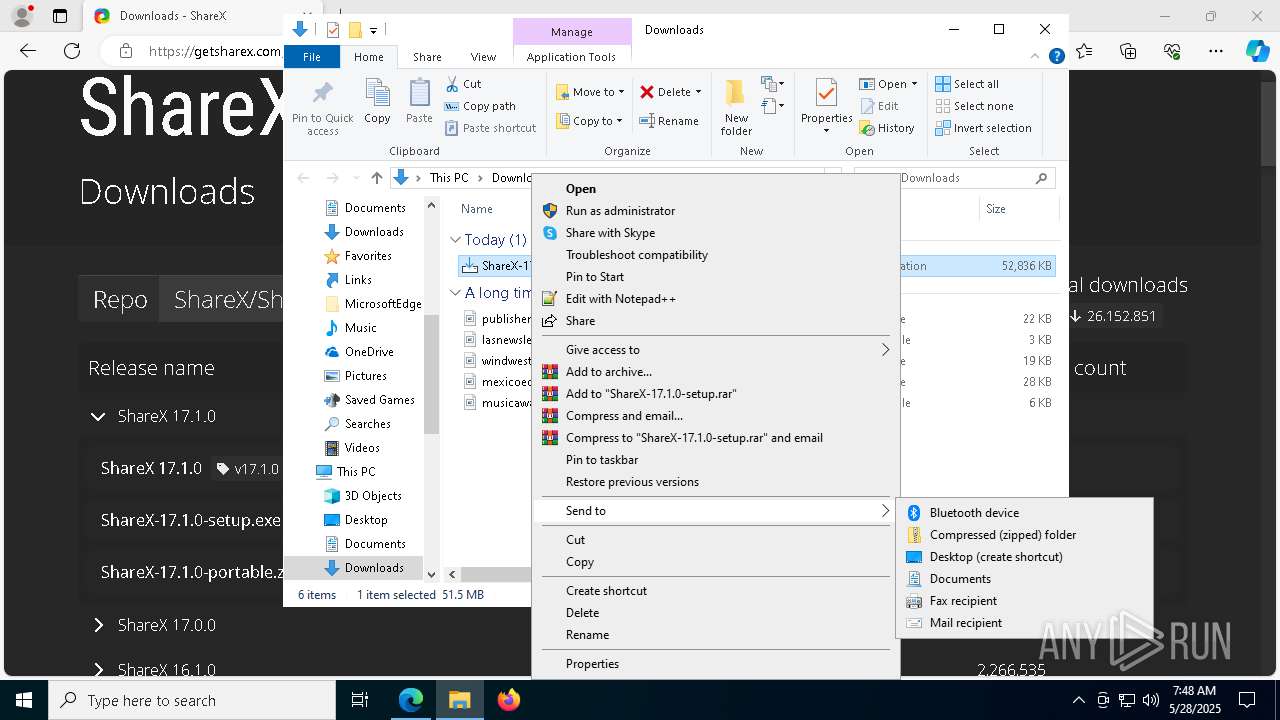Choose Properties in the context menu
Image resolution: width=1280 pixels, height=720 pixels.
pyautogui.click(x=716, y=664)
